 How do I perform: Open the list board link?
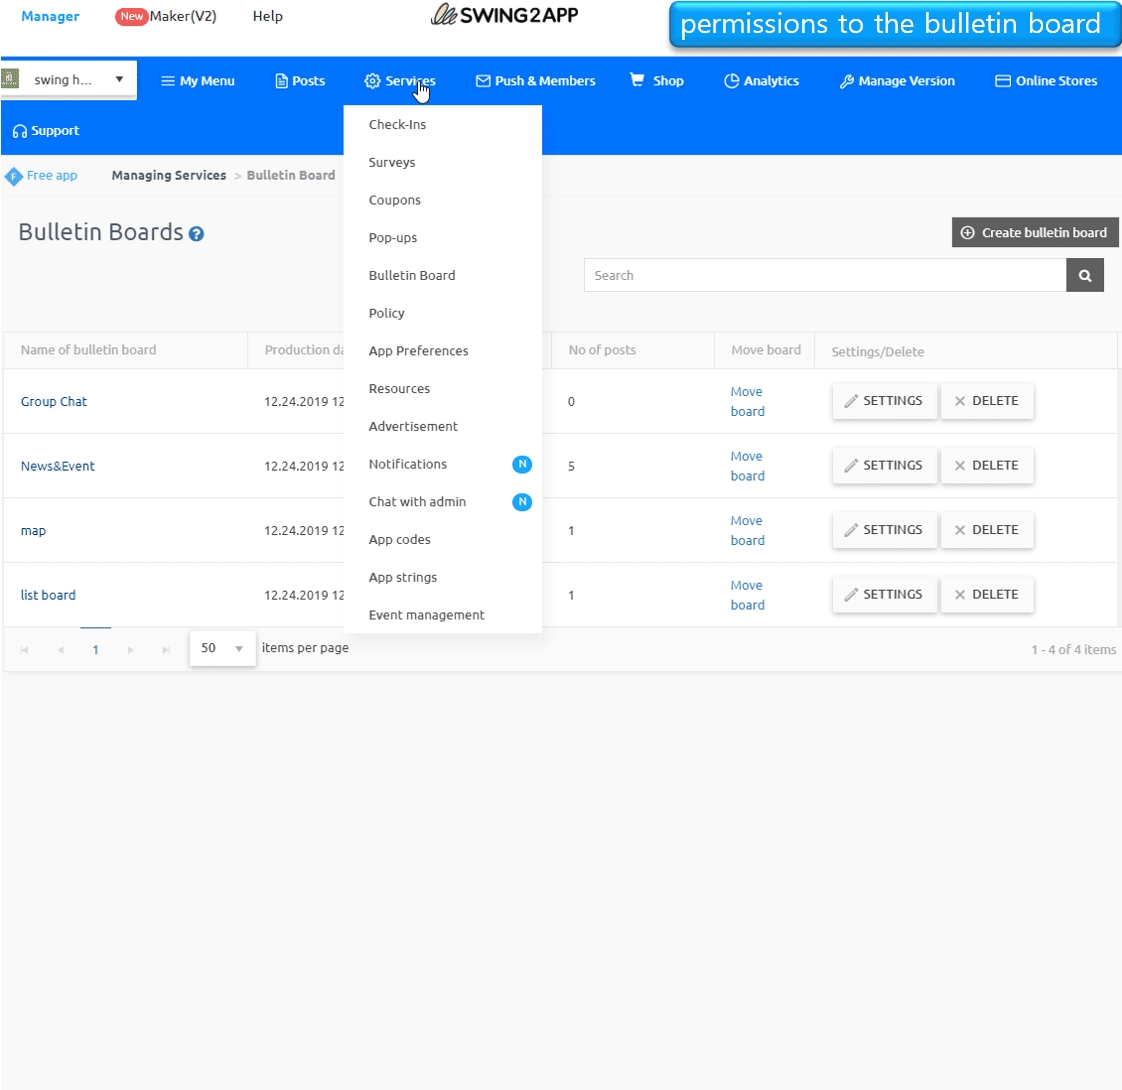tap(48, 595)
